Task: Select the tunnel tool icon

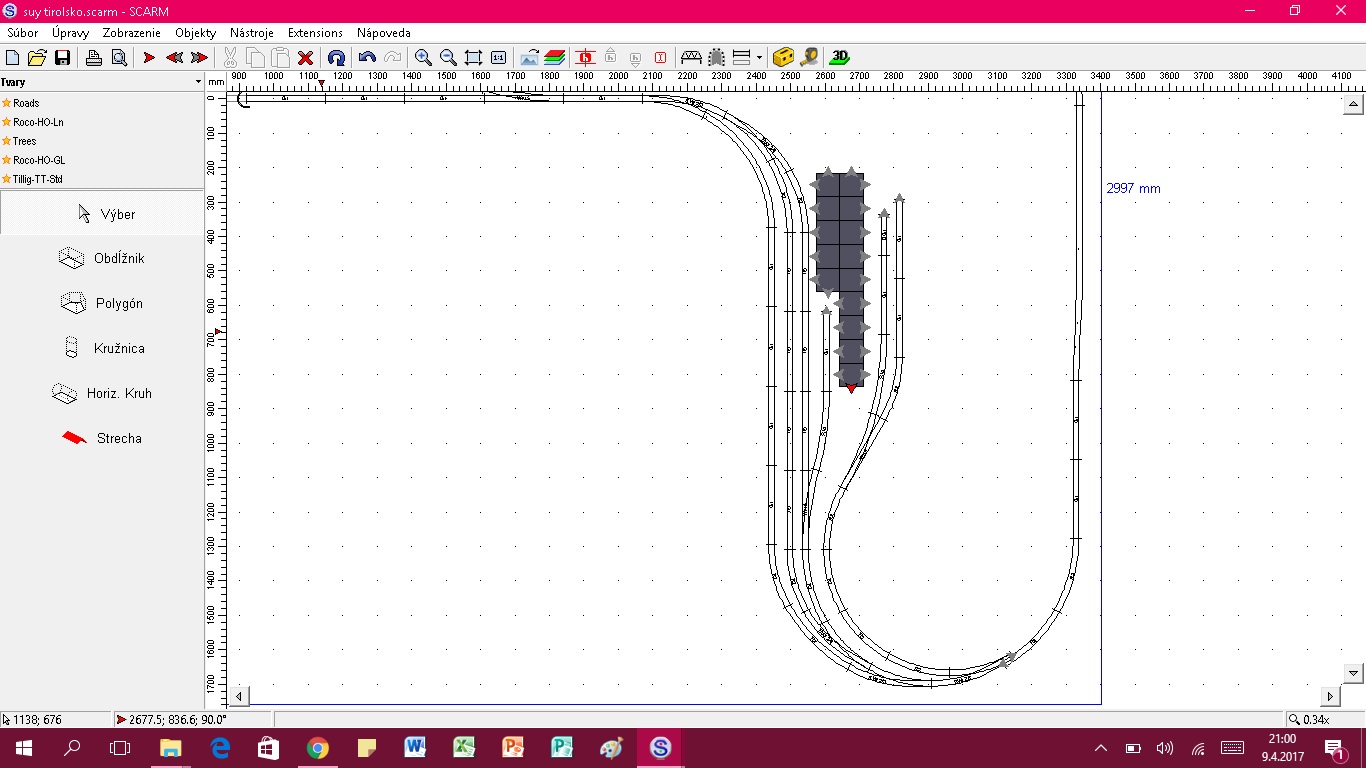Action: [717, 58]
